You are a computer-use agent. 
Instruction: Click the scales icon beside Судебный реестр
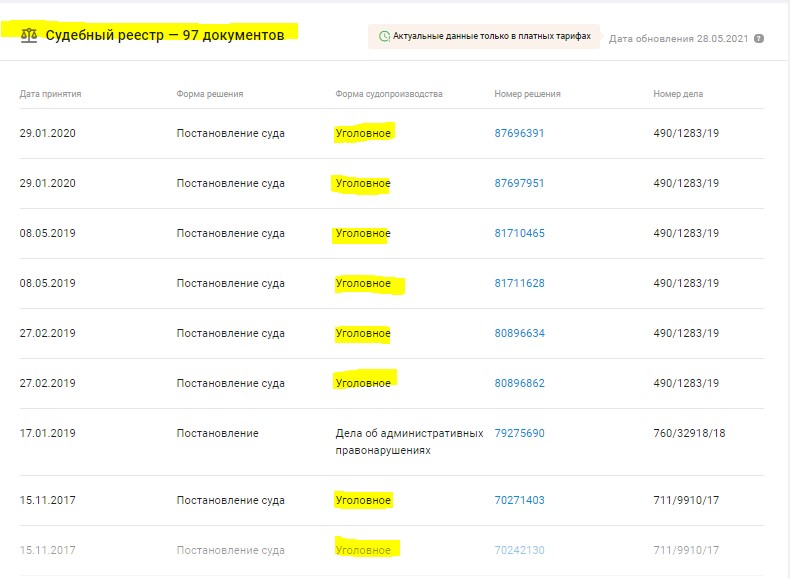pyautogui.click(x=28, y=35)
